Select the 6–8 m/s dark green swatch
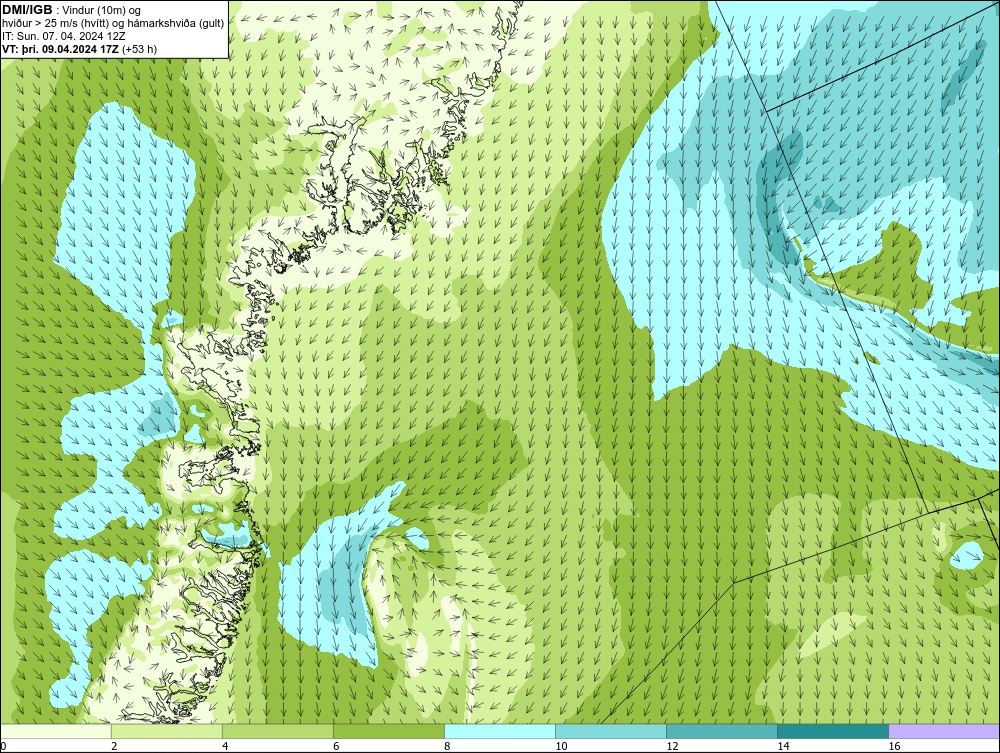The image size is (1000, 753). pyautogui.click(x=388, y=731)
